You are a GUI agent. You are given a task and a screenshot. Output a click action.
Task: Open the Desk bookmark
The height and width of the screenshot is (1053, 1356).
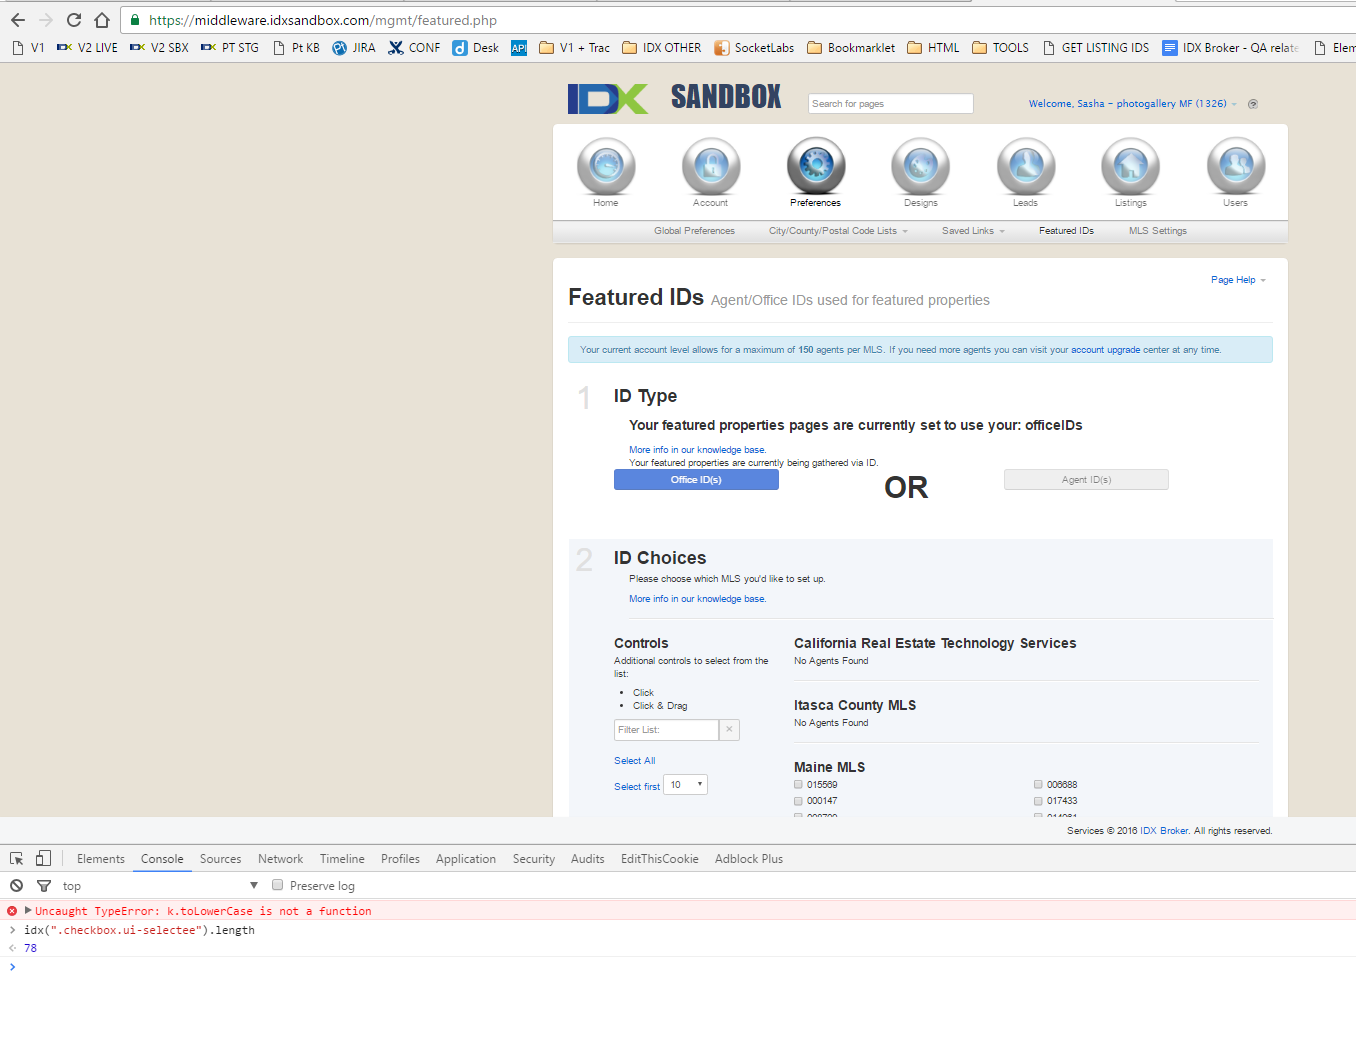click(x=476, y=48)
